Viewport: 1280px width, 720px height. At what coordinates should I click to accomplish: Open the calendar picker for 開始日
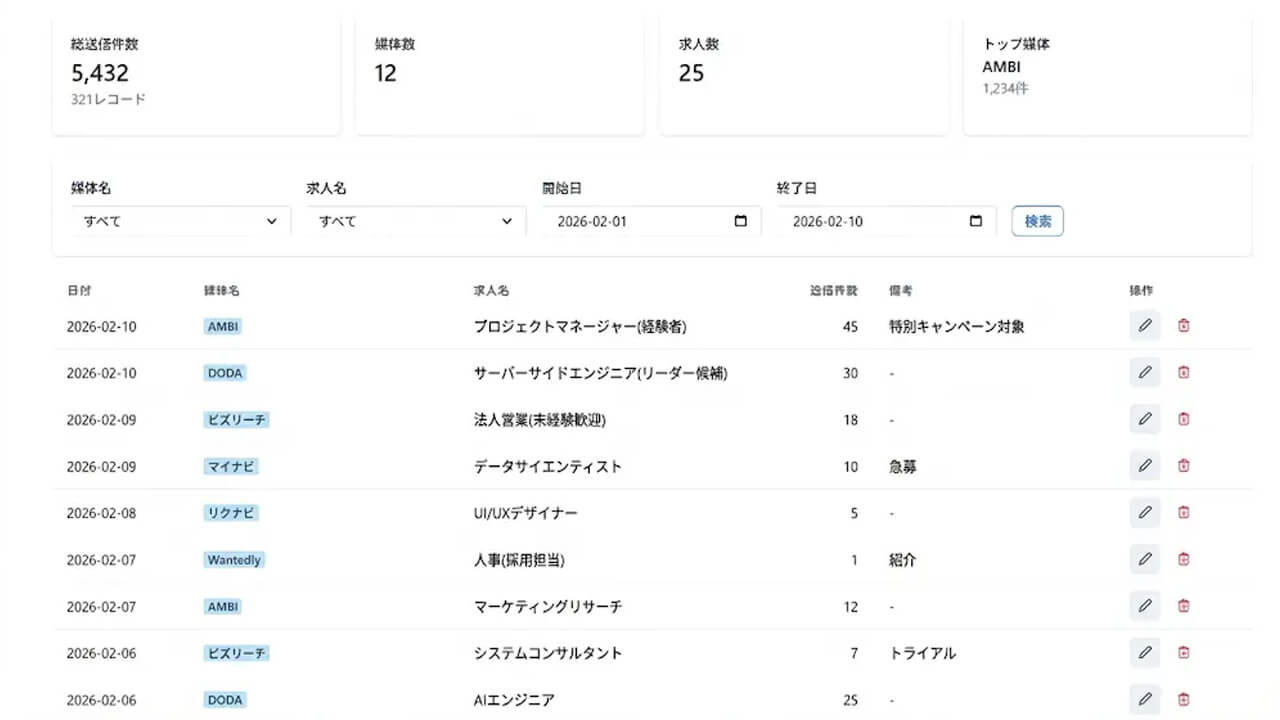tap(740, 221)
